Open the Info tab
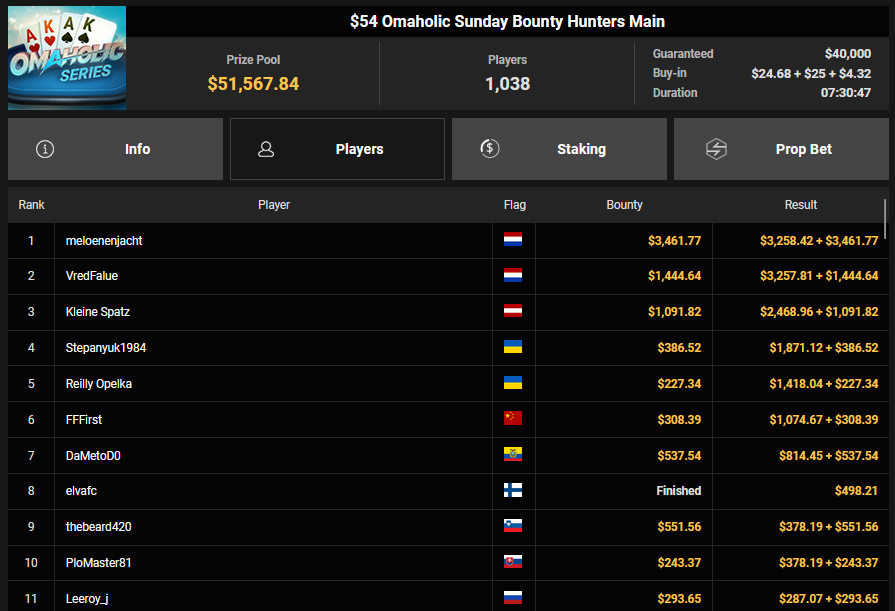895x611 pixels. click(115, 149)
